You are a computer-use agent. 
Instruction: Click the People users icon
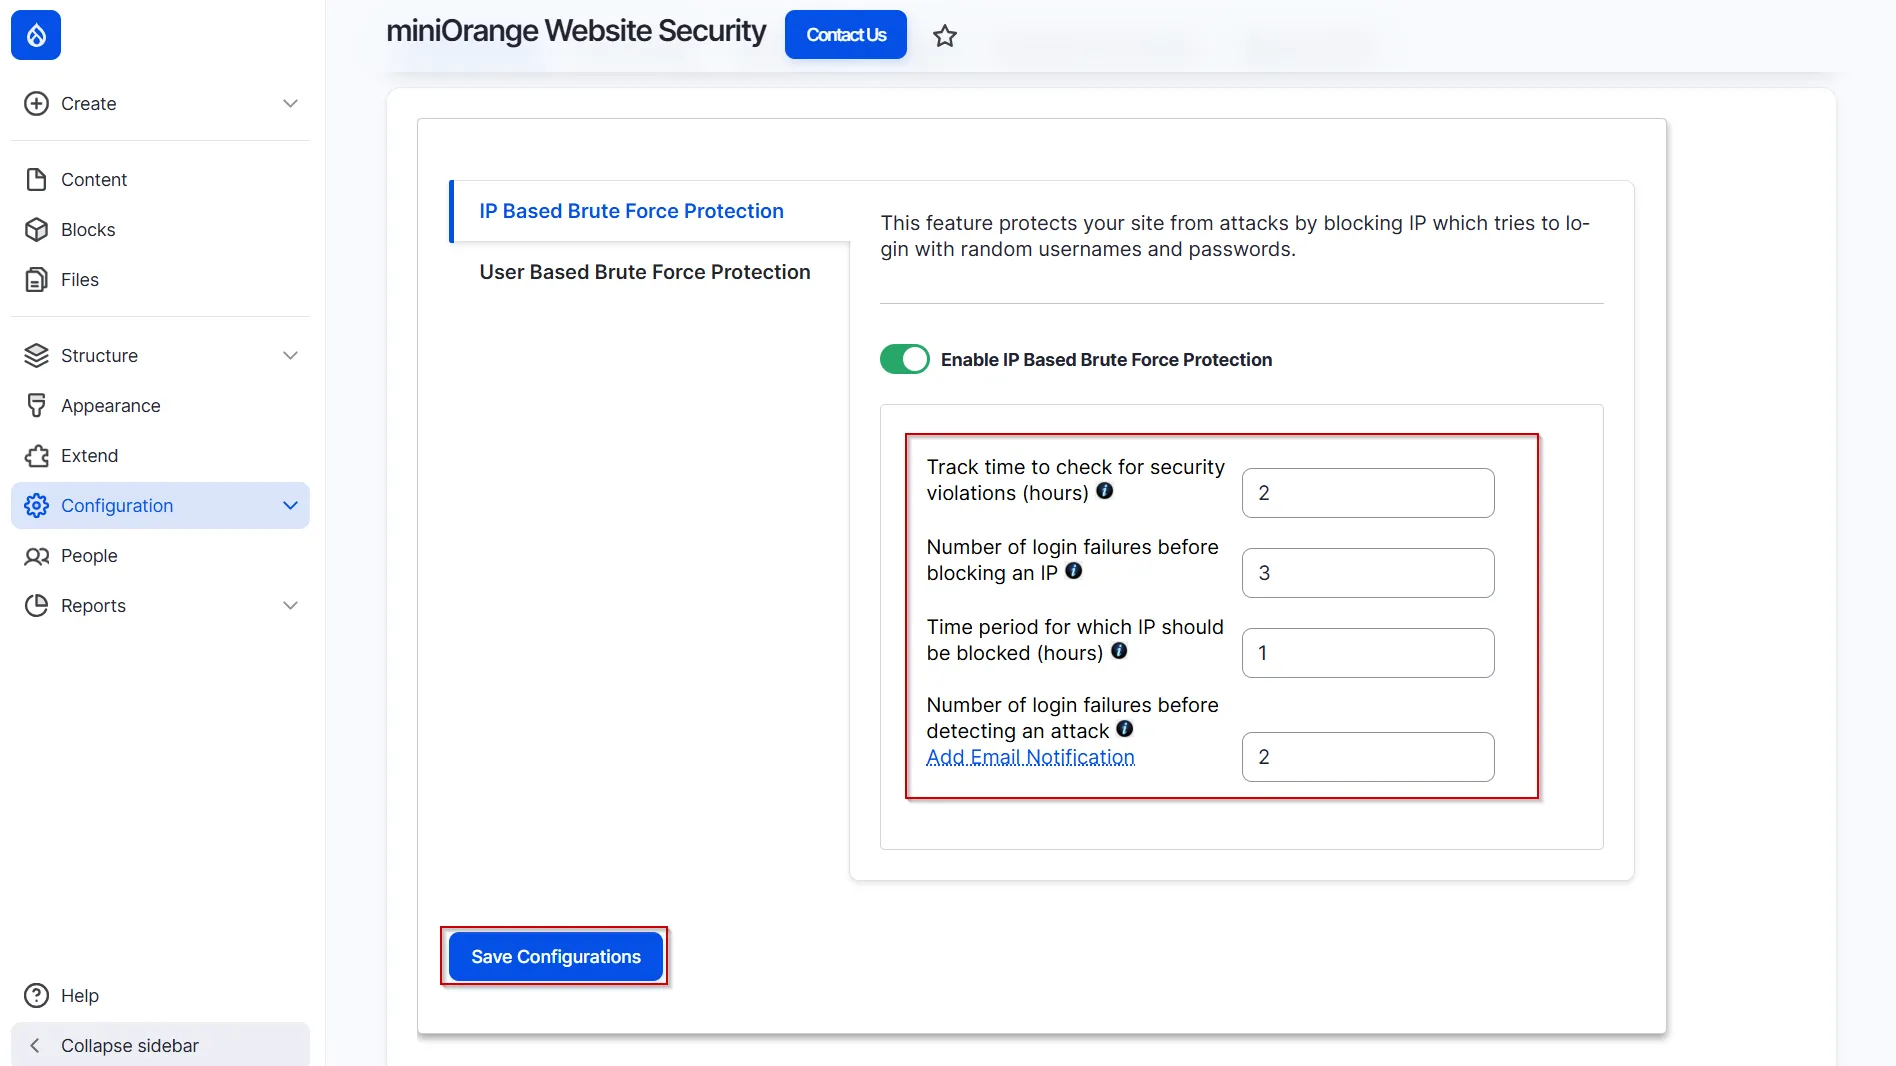(x=36, y=556)
